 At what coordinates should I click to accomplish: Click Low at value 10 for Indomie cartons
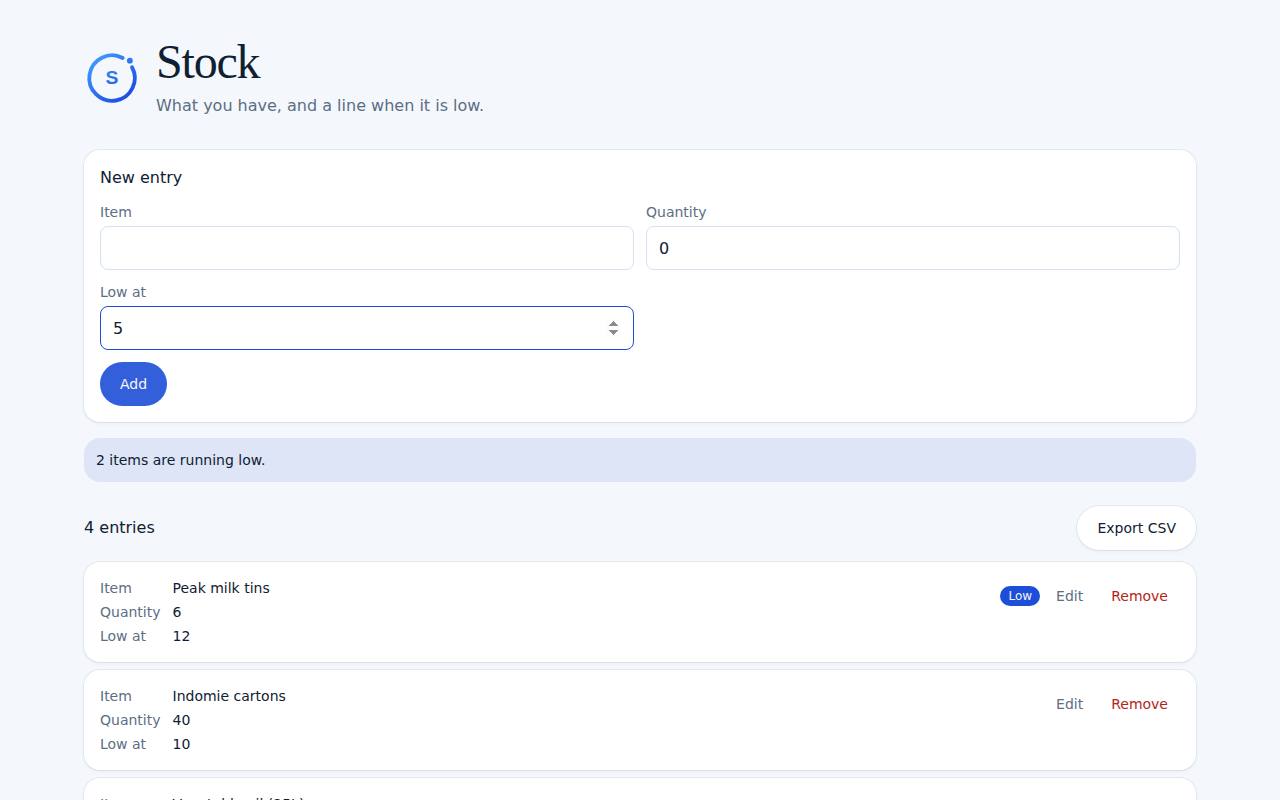[181, 744]
